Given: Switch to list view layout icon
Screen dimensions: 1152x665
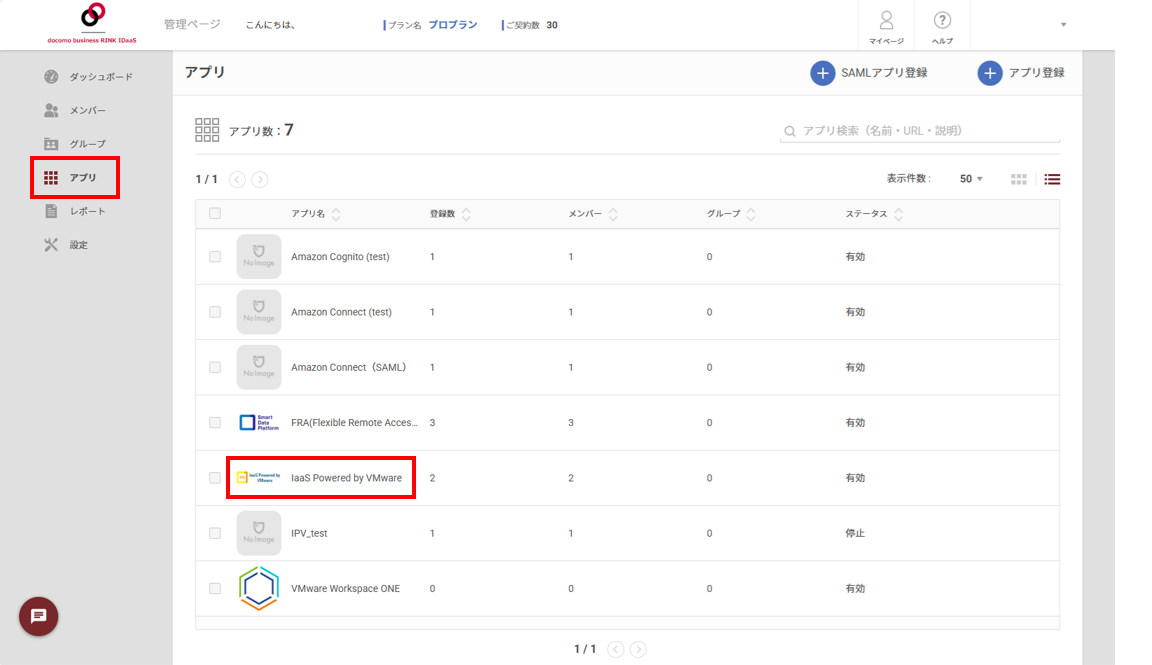Looking at the screenshot, I should 1052,179.
